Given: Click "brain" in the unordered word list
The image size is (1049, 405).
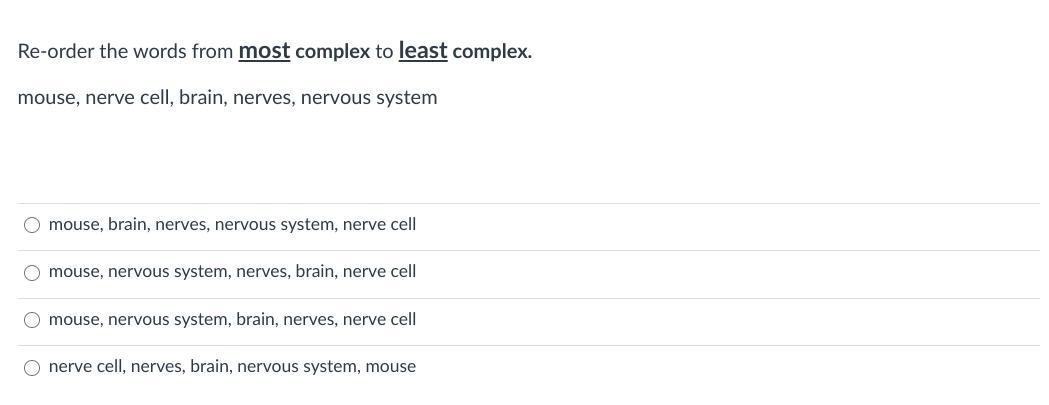Looking at the screenshot, I should pos(200,98).
